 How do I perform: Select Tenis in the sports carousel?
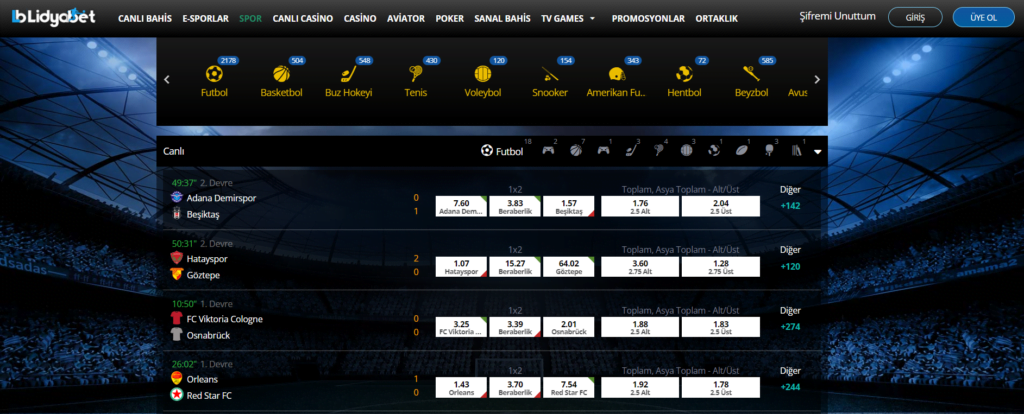pos(415,81)
